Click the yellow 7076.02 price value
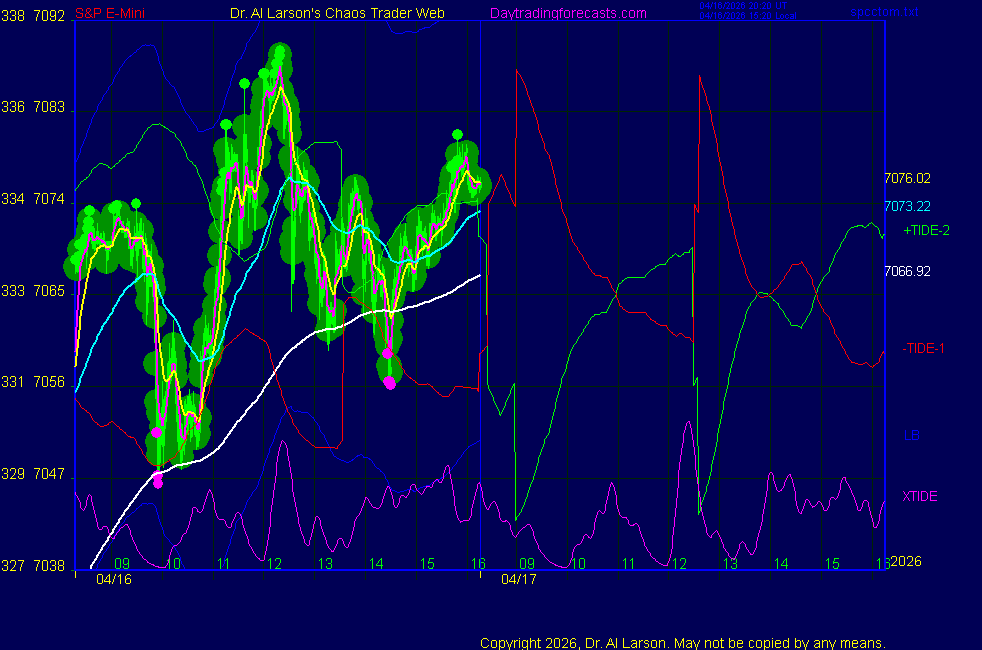The width and height of the screenshot is (982, 650). coord(907,179)
